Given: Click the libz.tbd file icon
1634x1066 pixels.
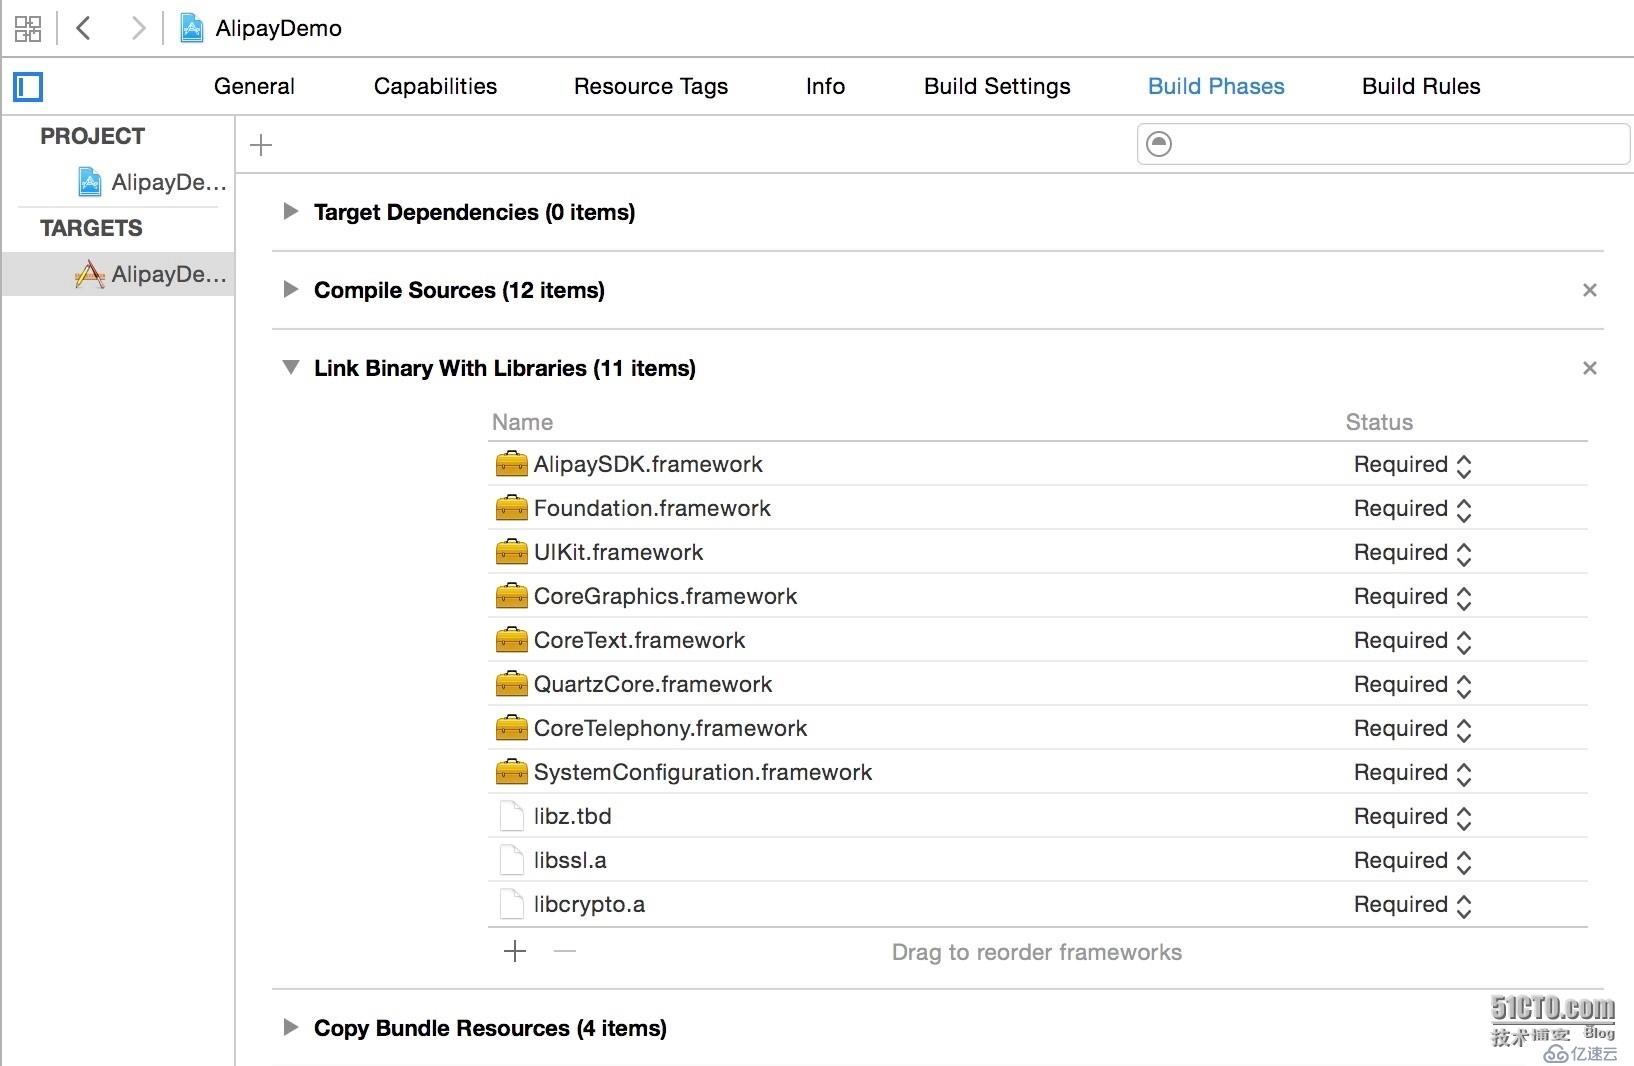Looking at the screenshot, I should click(511, 816).
